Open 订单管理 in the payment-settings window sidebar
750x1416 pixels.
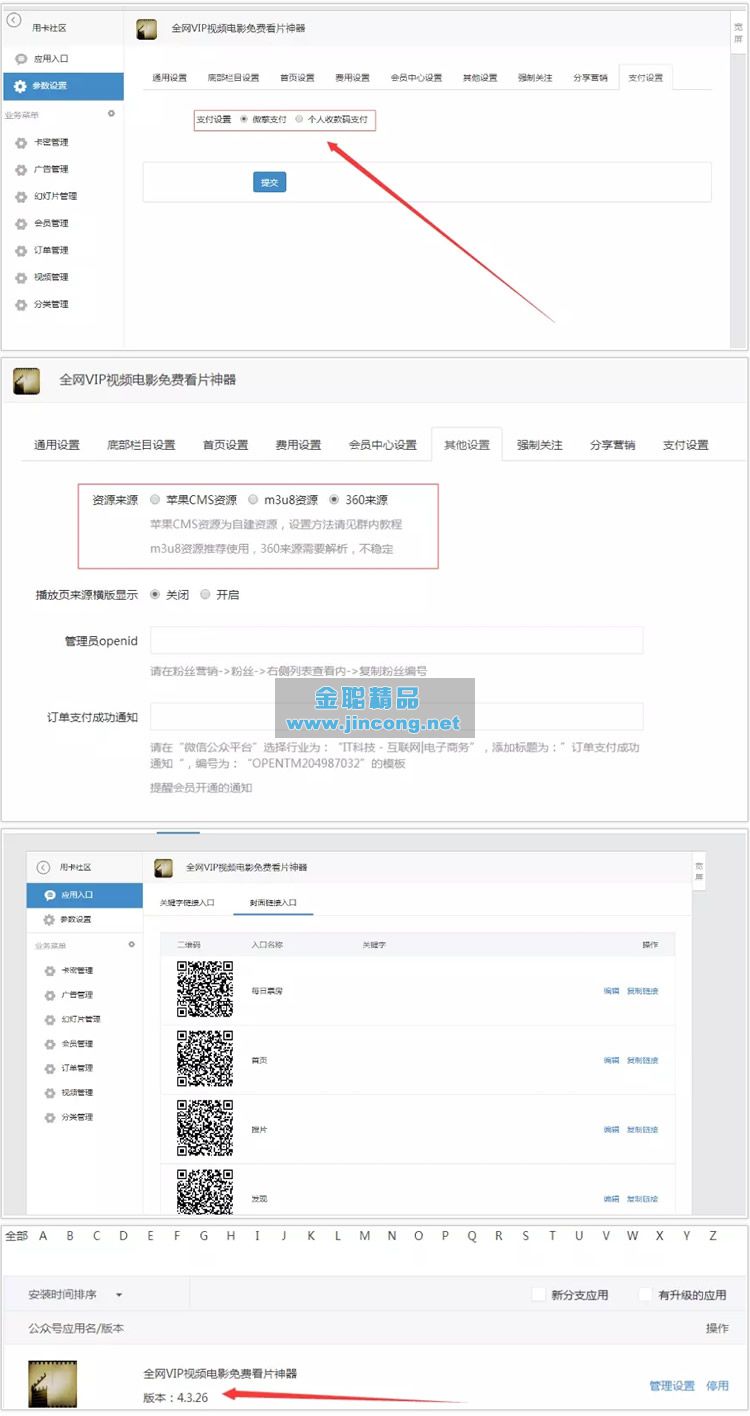coord(51,251)
